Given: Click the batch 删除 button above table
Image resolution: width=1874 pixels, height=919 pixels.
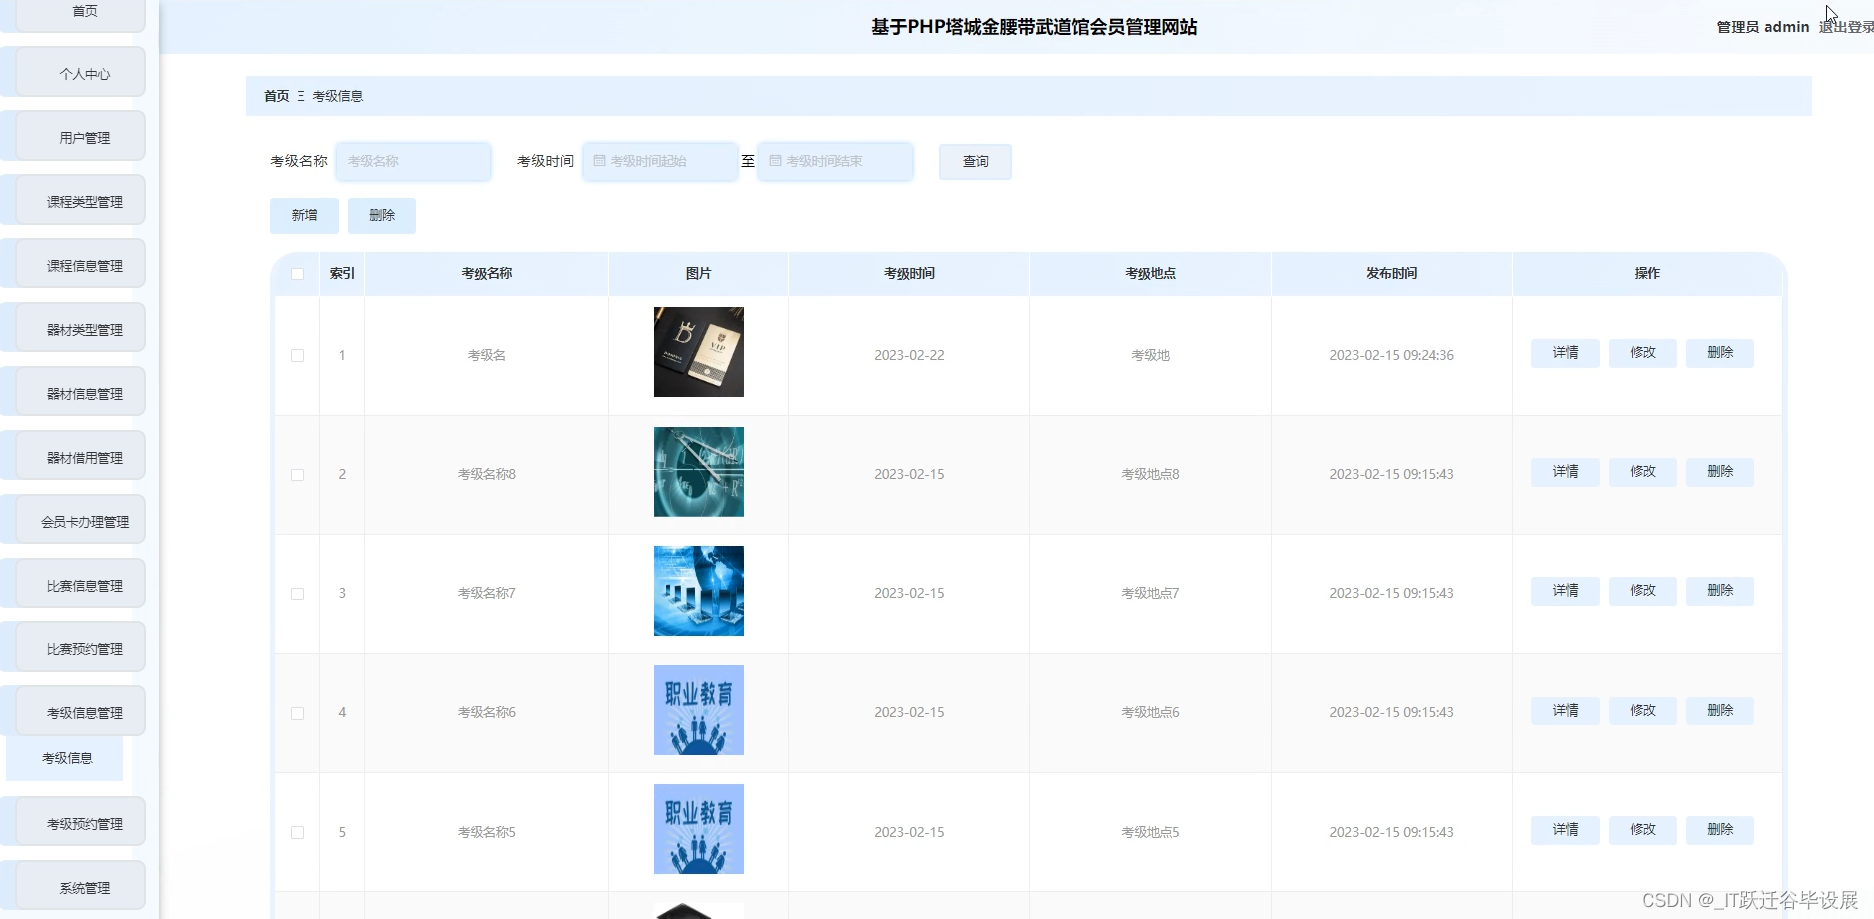Looking at the screenshot, I should click(382, 215).
